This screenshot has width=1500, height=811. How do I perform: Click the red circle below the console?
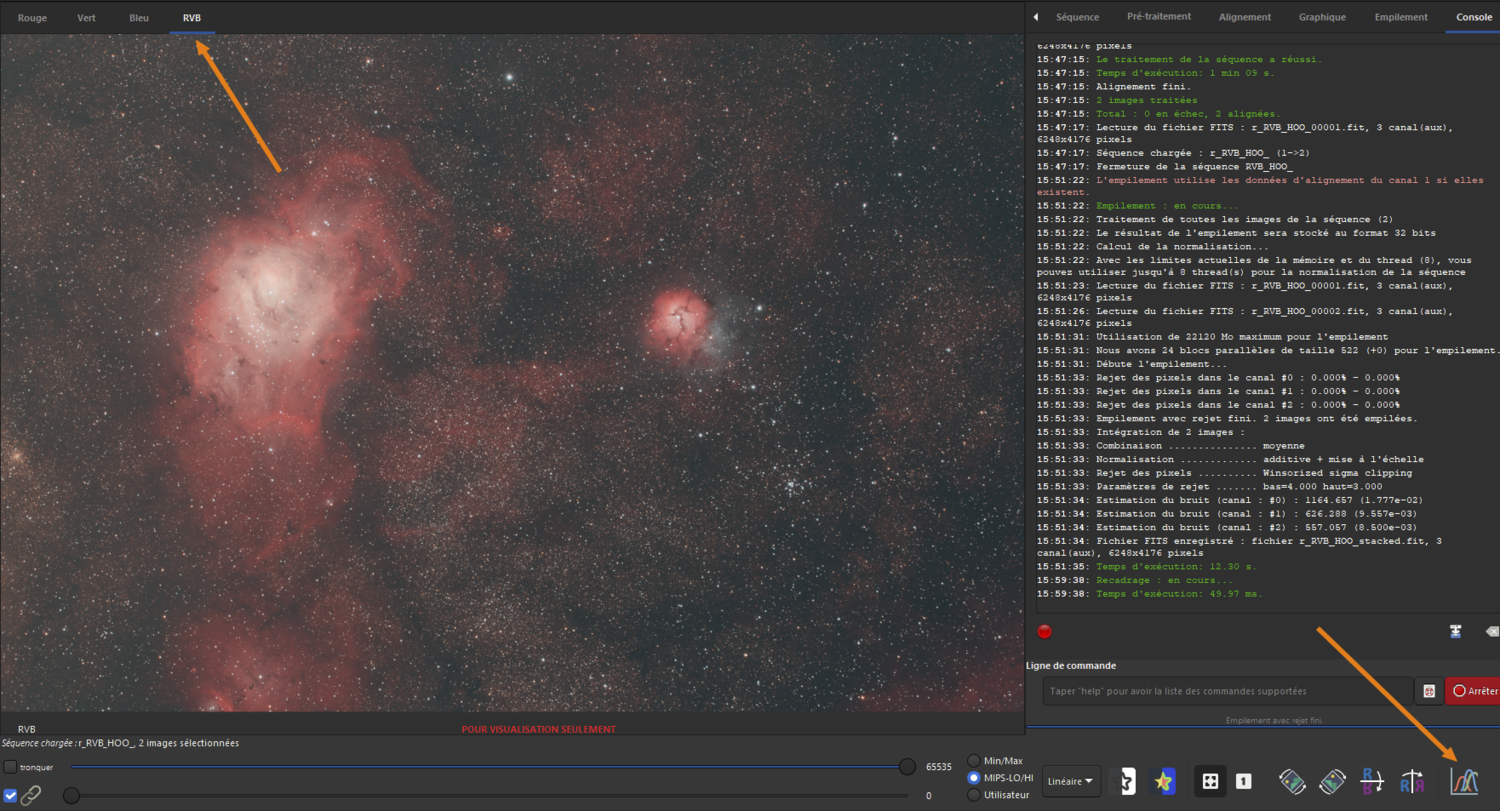[x=1044, y=632]
